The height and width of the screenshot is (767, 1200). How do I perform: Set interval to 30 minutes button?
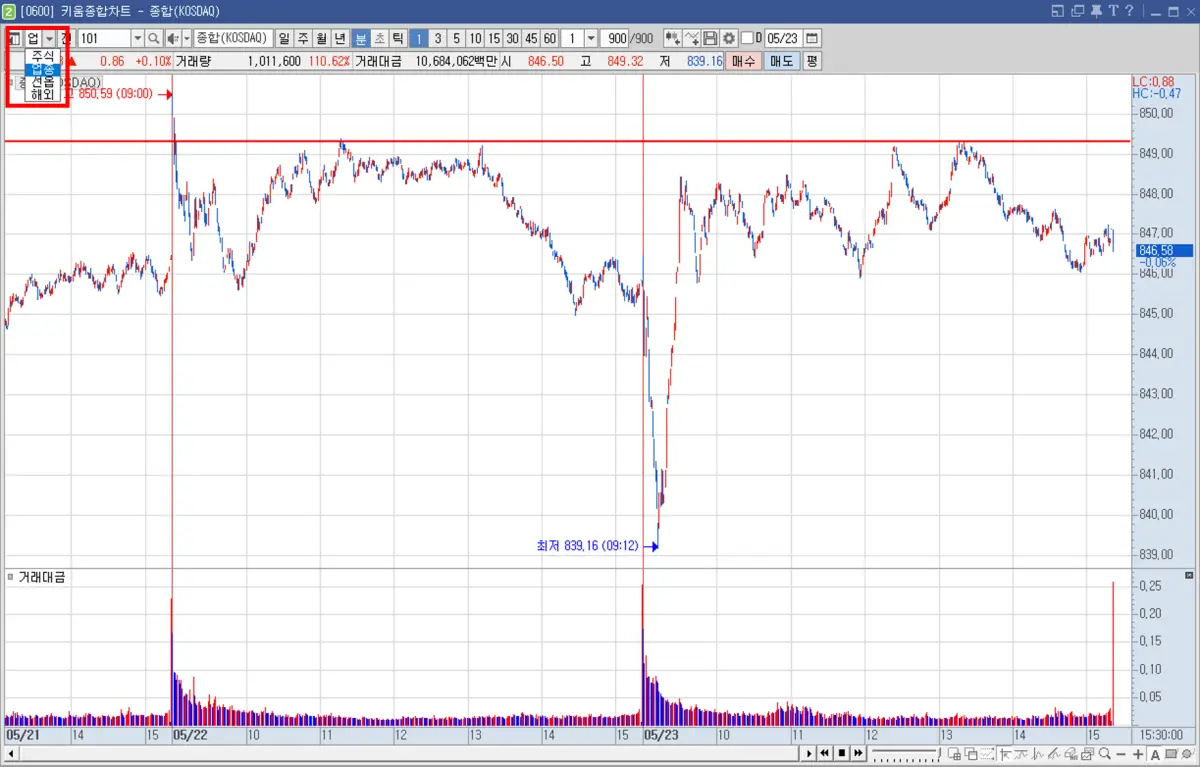tap(512, 38)
